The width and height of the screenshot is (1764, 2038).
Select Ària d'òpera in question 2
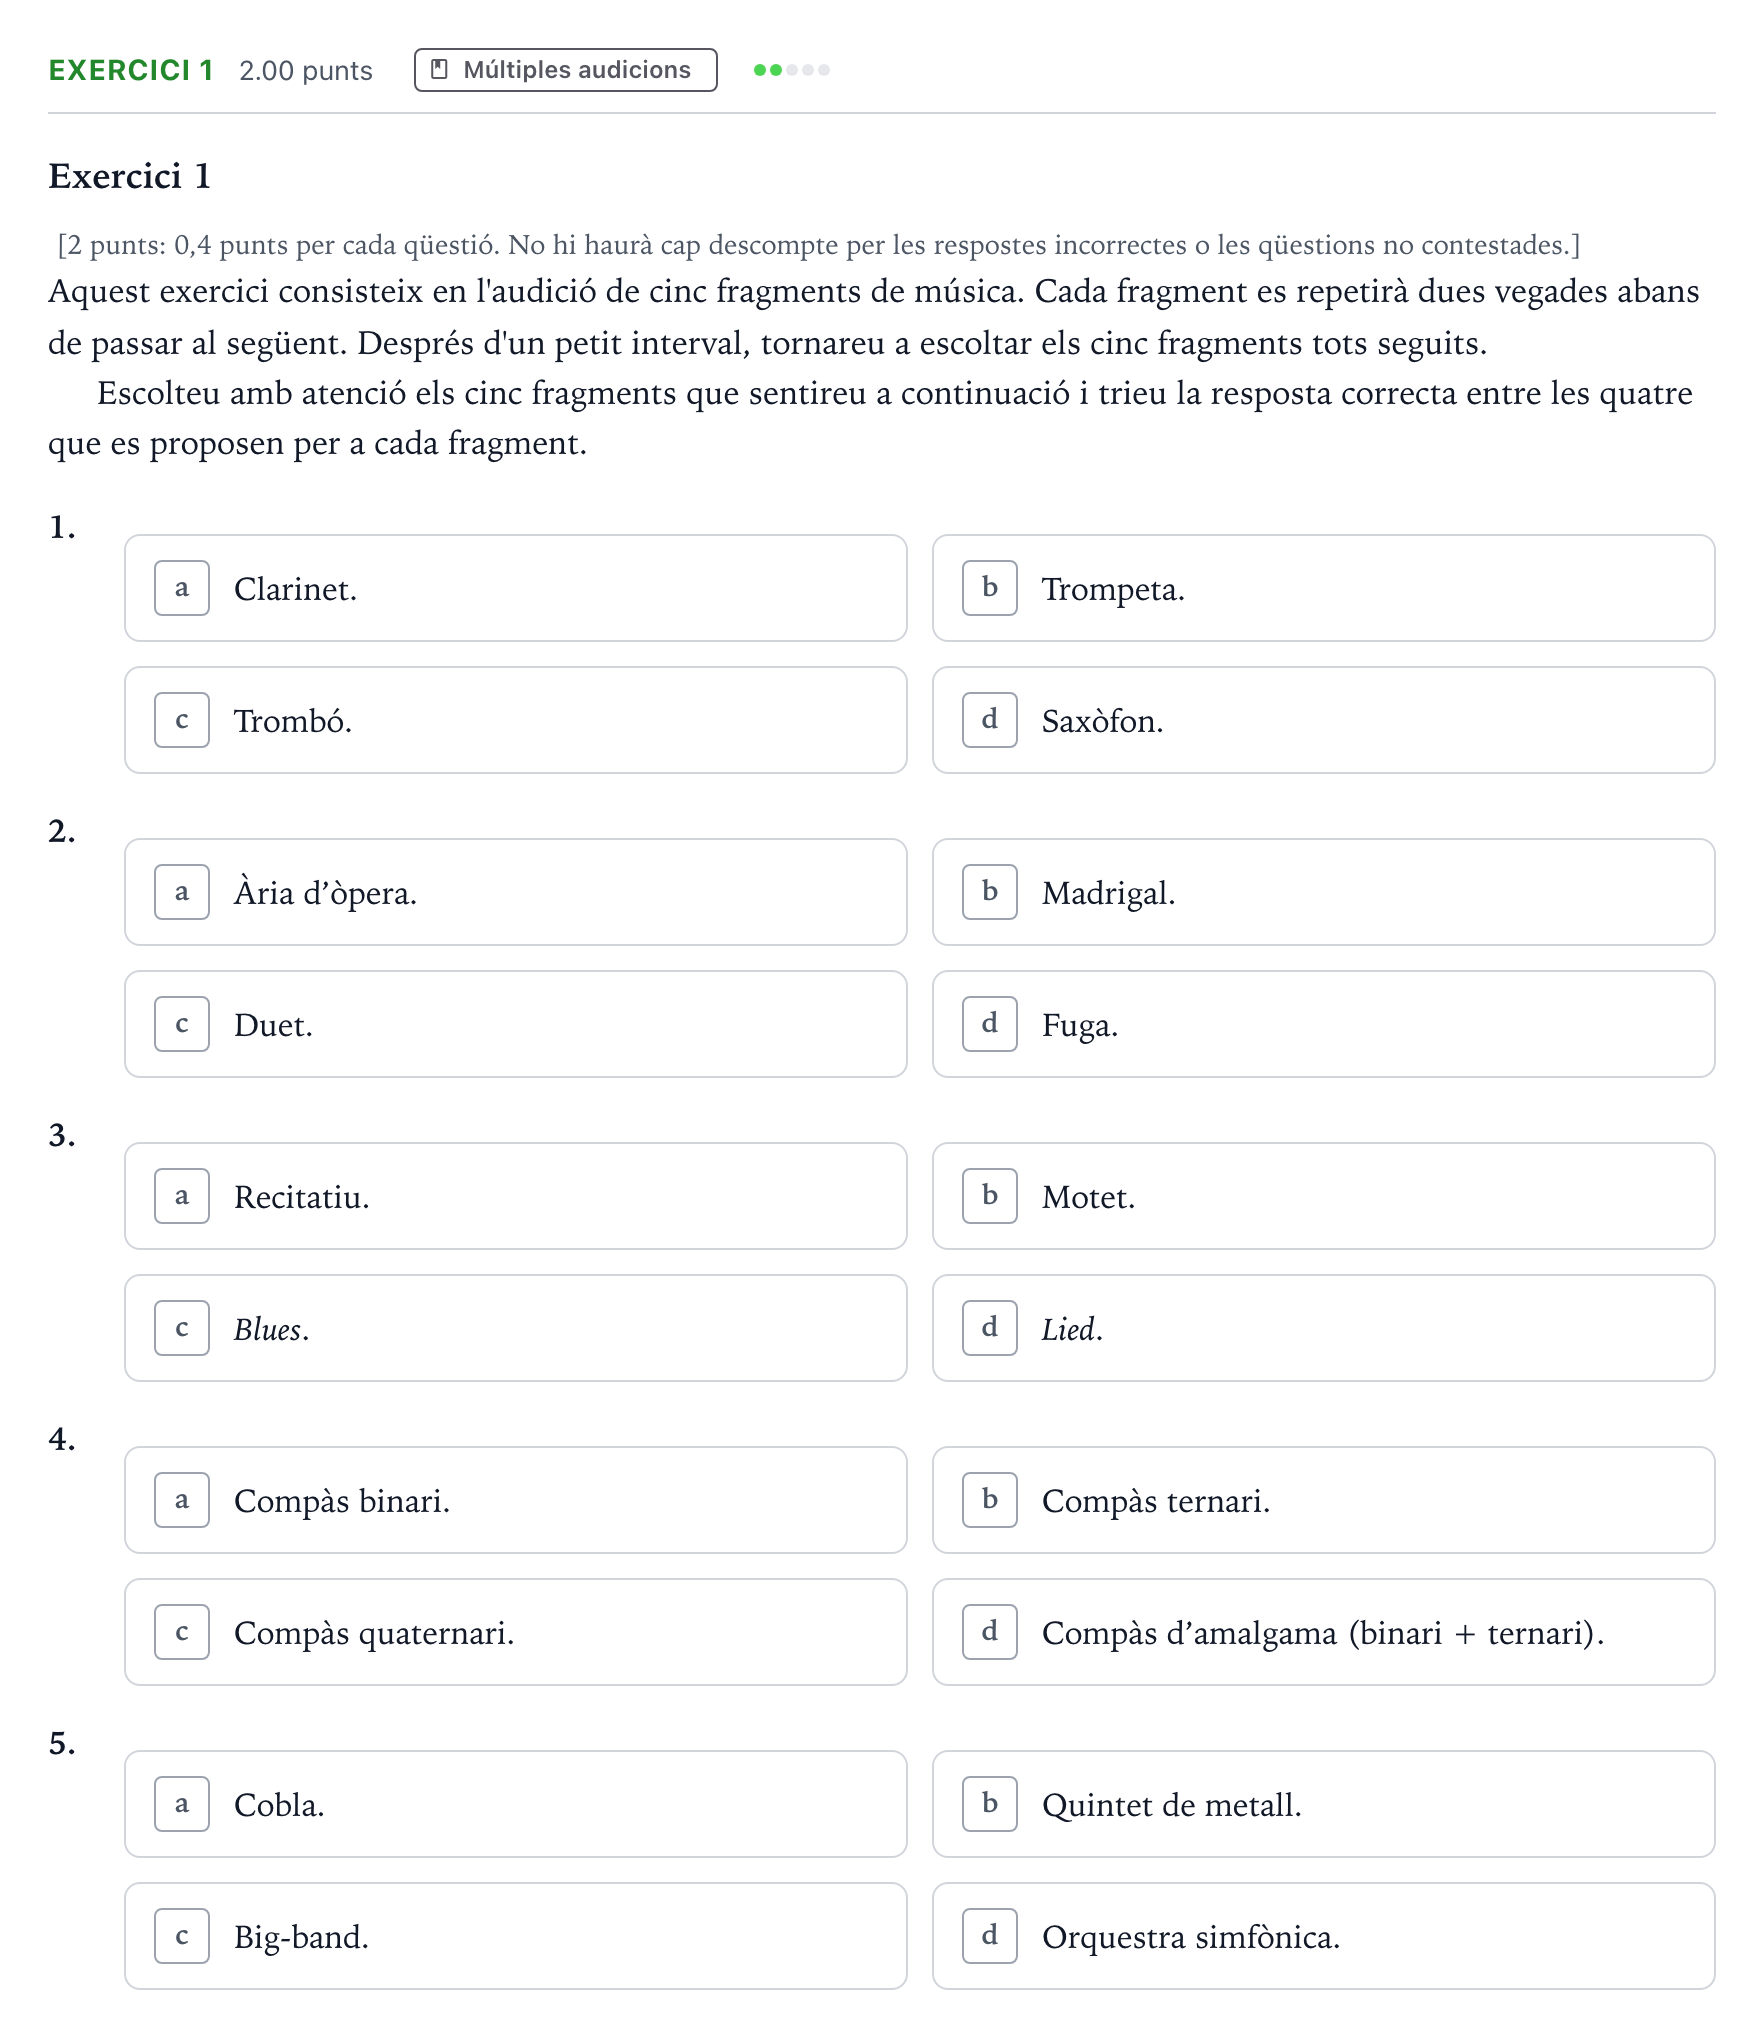pos(516,892)
